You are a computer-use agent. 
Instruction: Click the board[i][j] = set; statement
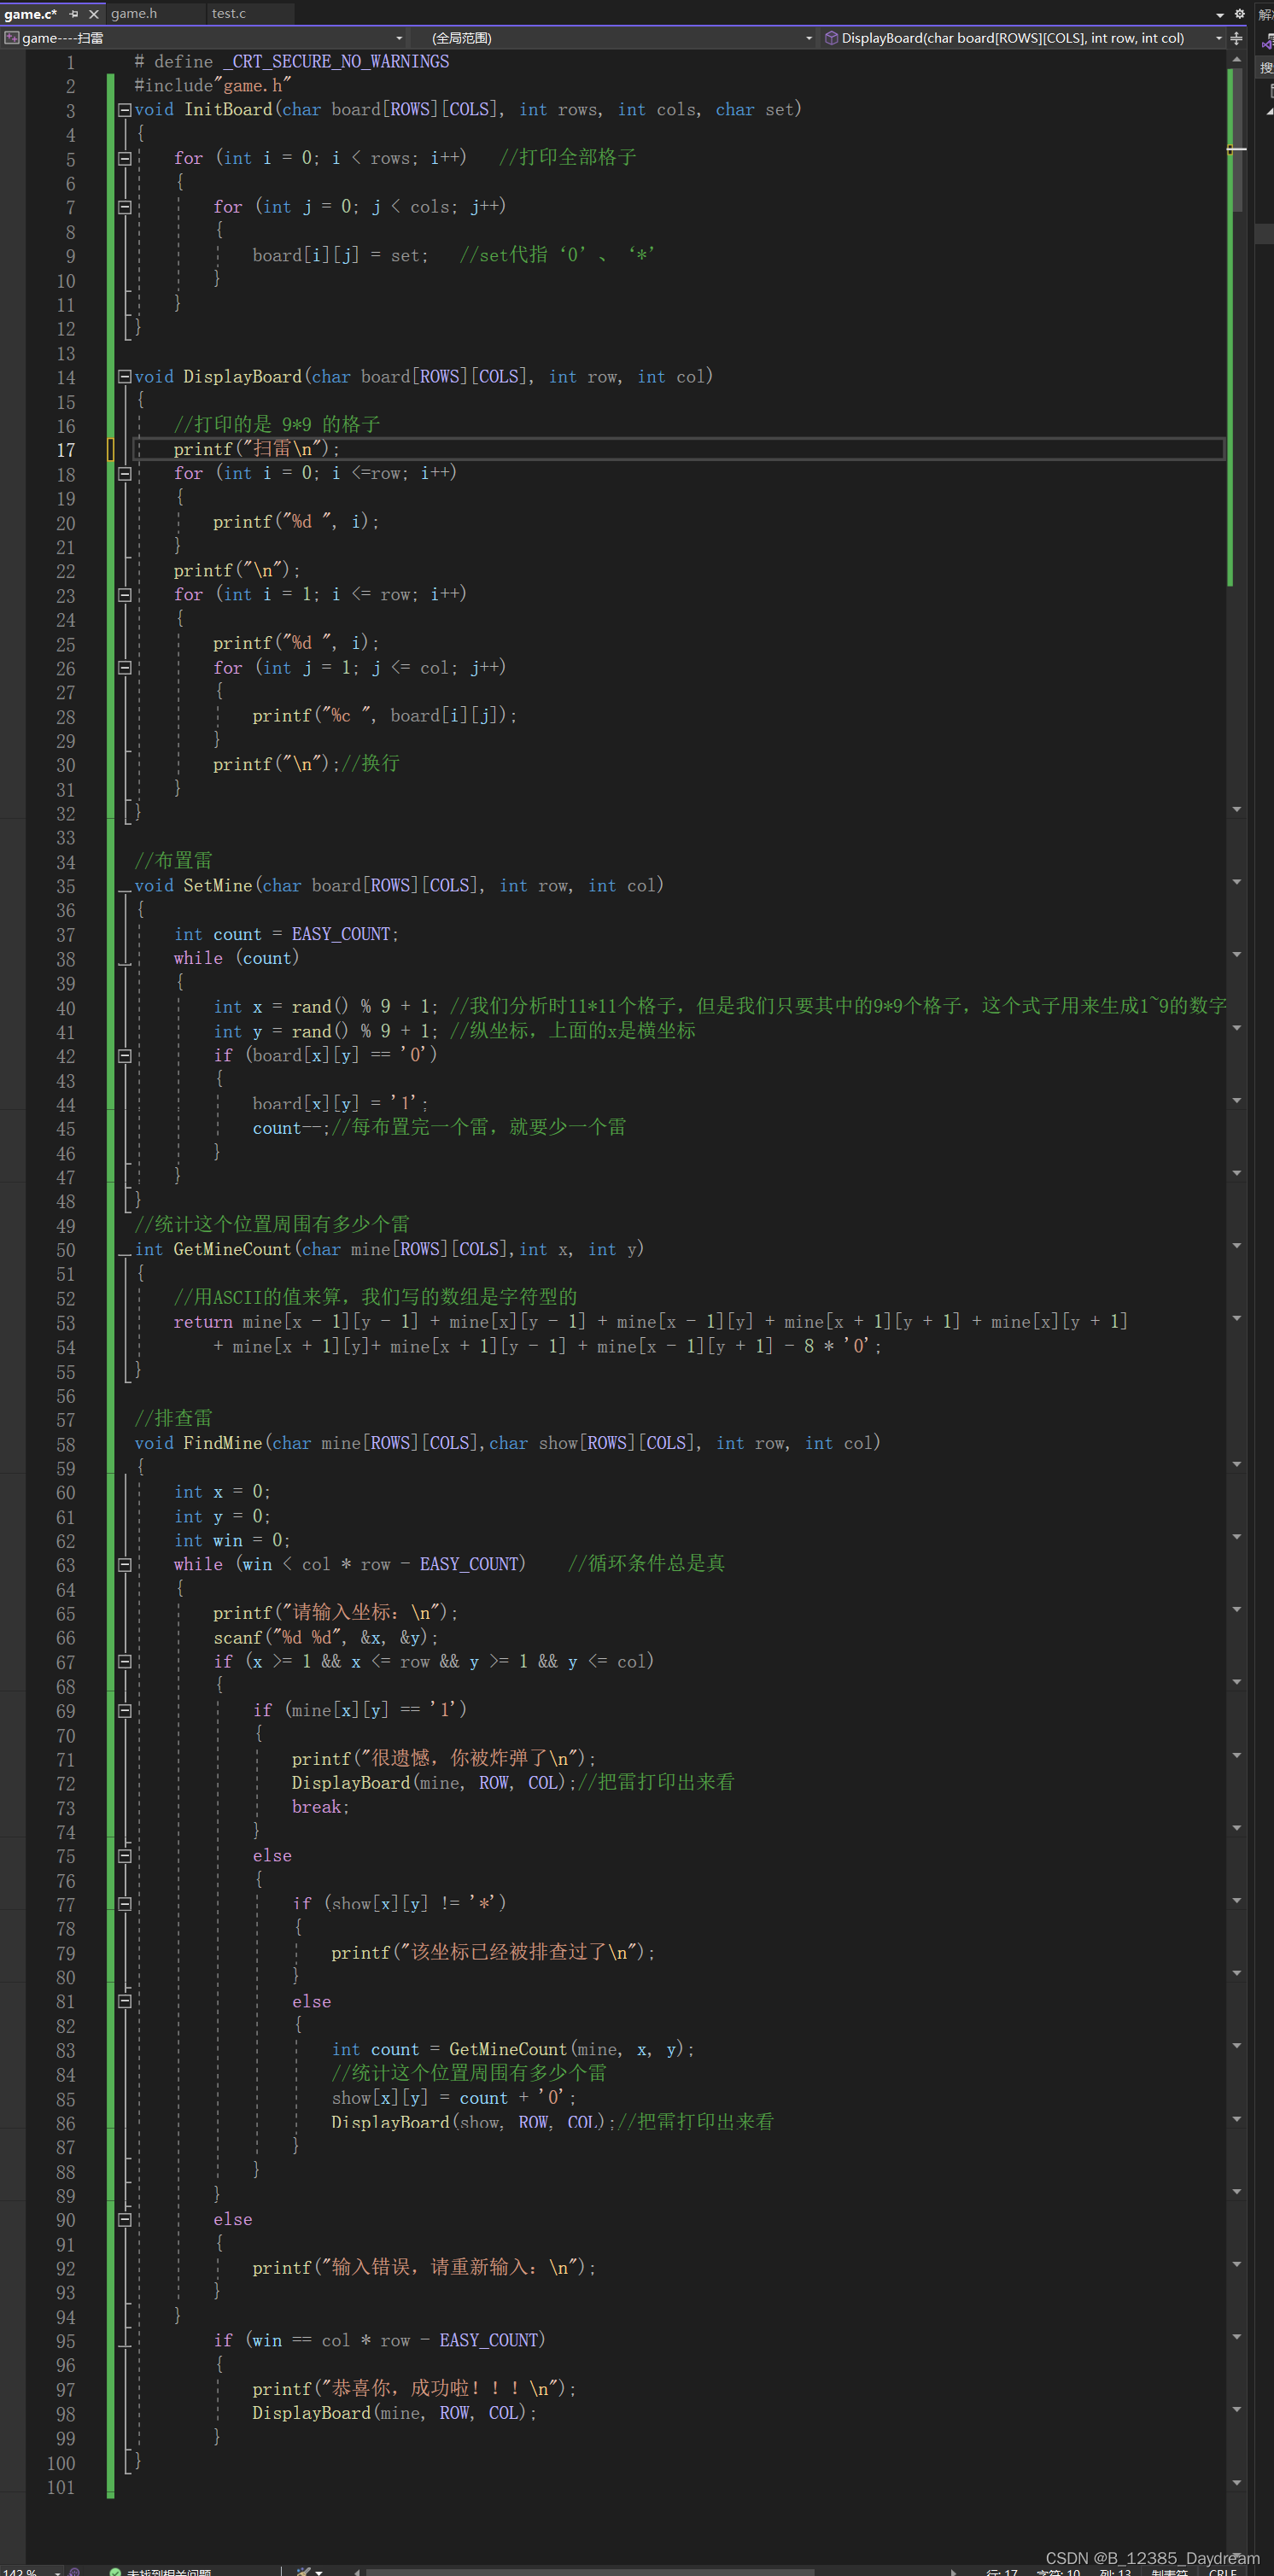341,256
